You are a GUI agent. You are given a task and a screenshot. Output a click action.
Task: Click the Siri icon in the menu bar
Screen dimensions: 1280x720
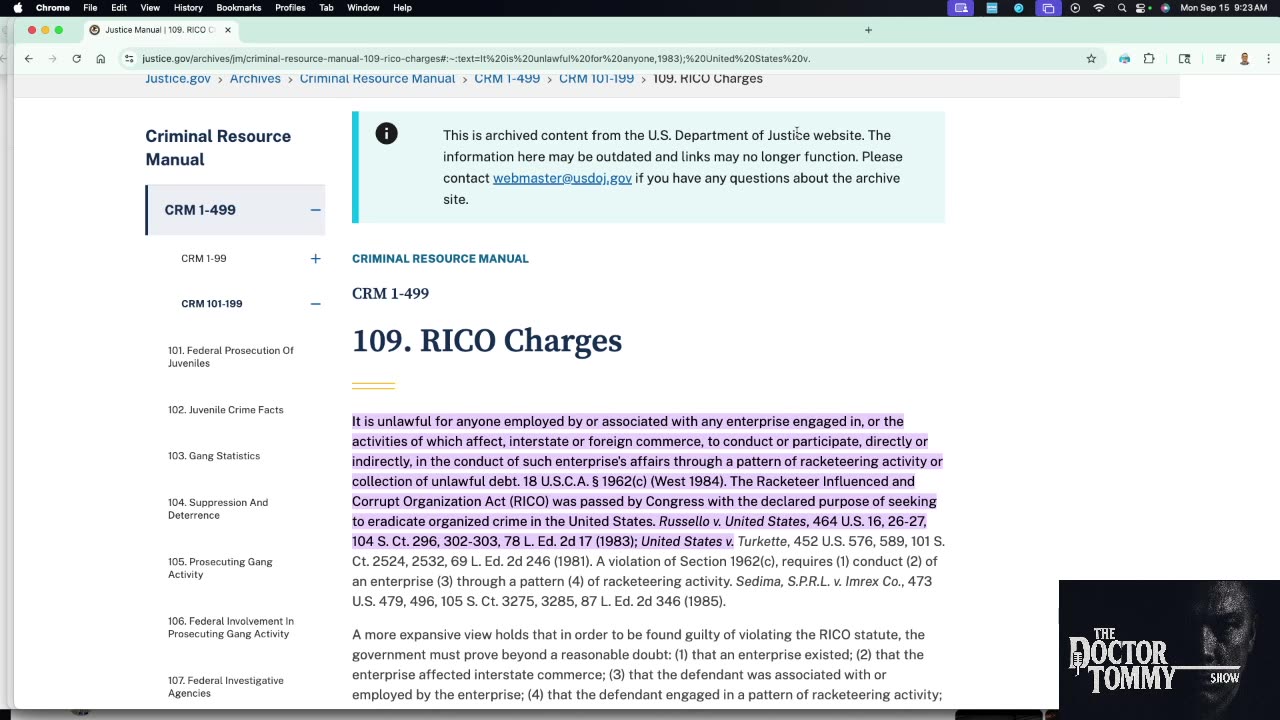(1165, 8)
